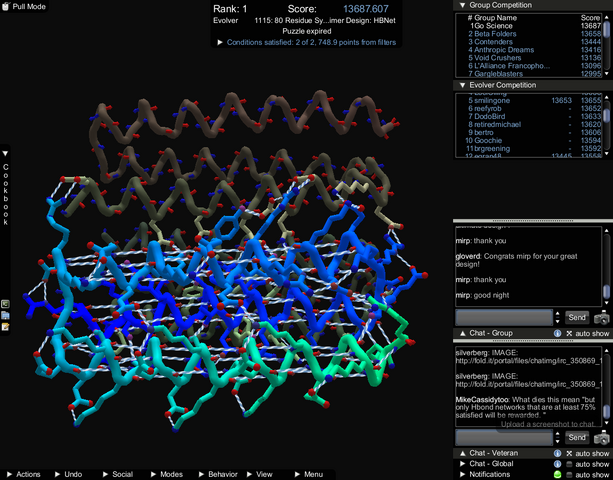Select the Contenders group row

point(529,42)
